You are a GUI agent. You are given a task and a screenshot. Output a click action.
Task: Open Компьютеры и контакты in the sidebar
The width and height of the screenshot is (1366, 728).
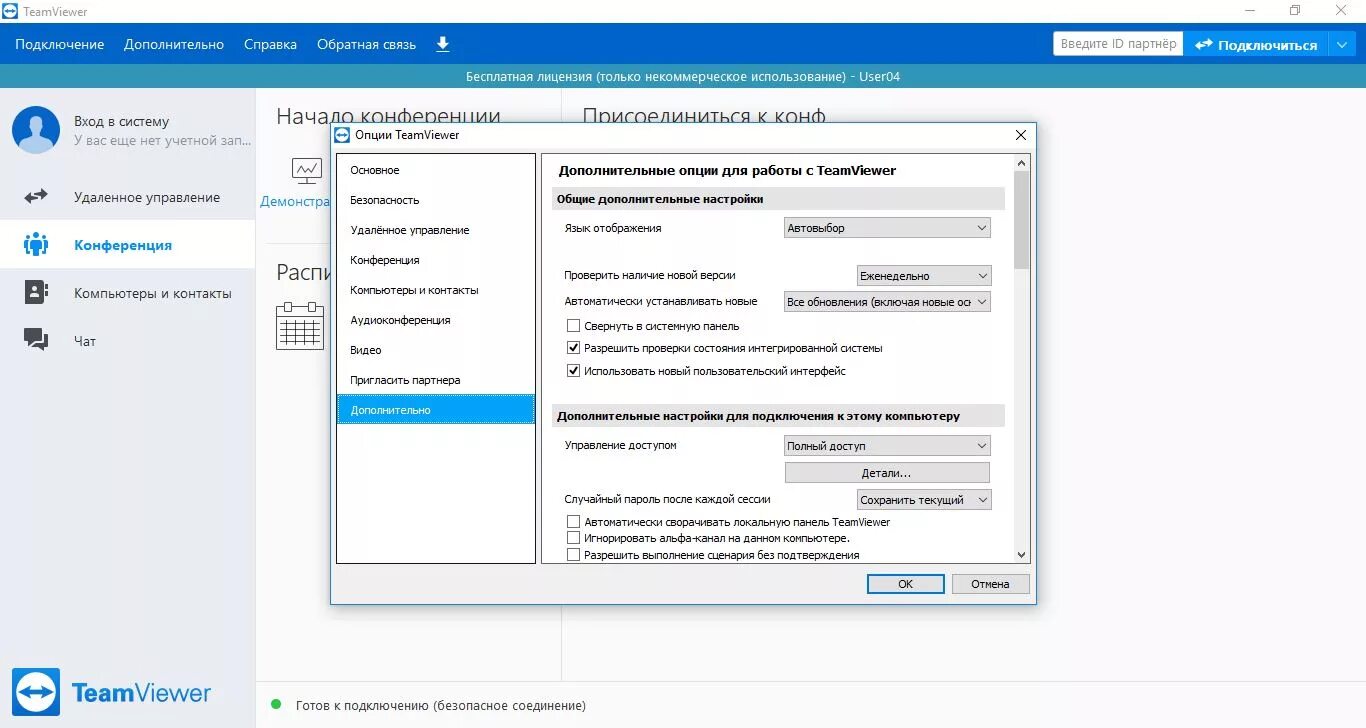127,293
